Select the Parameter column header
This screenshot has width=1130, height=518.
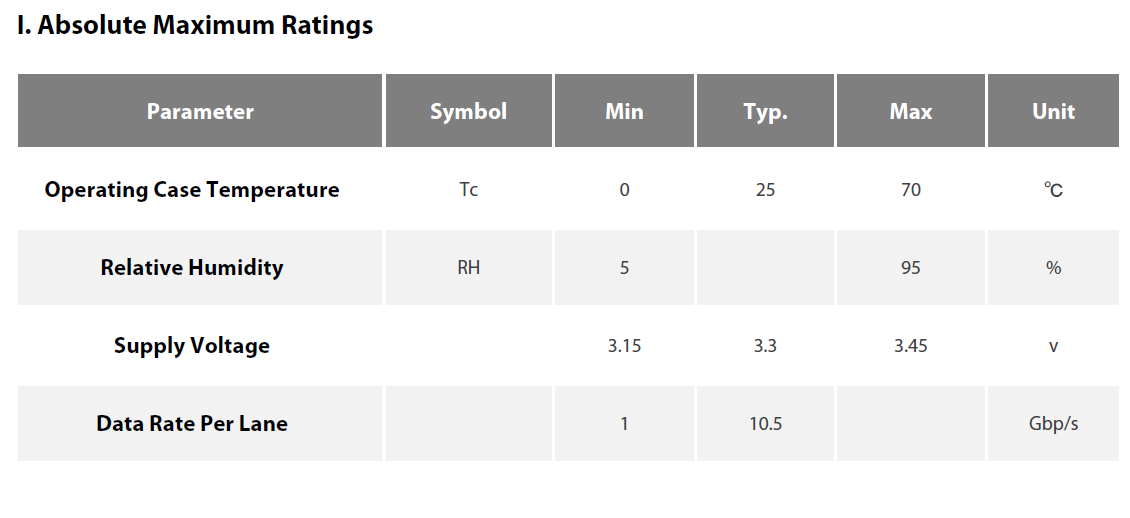(200, 111)
